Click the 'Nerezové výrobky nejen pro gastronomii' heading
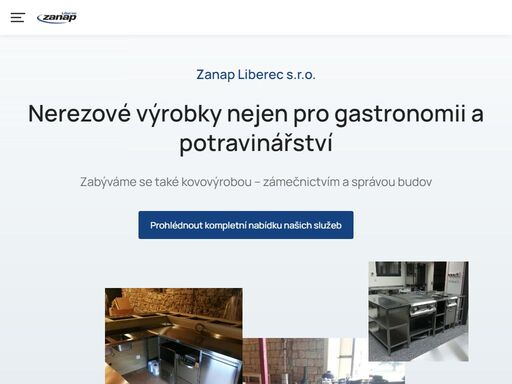This screenshot has width=512, height=384. 256,128
